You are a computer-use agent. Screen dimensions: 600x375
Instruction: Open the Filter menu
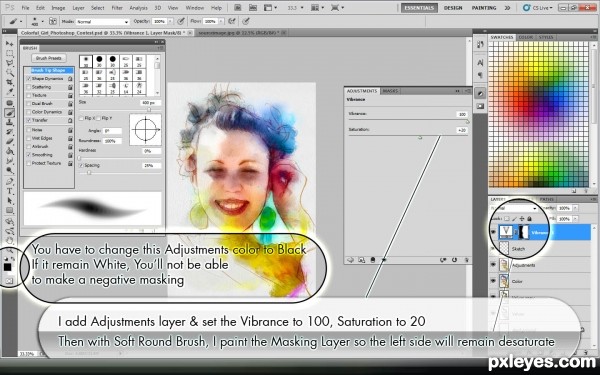117,8
